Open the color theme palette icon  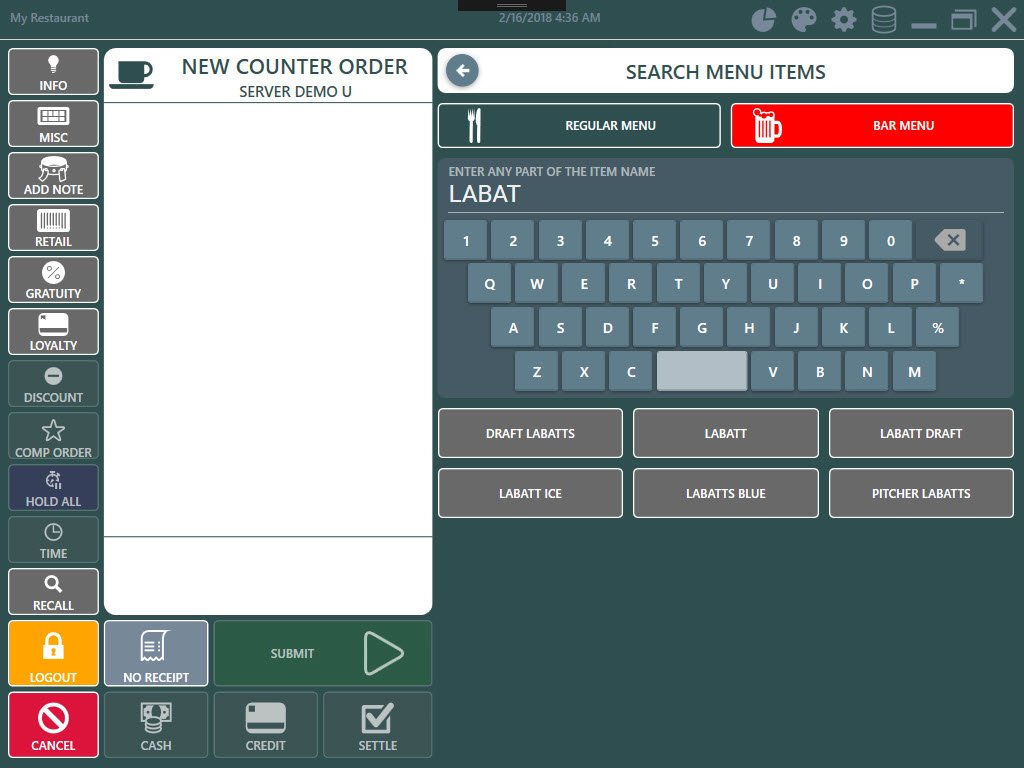[804, 20]
